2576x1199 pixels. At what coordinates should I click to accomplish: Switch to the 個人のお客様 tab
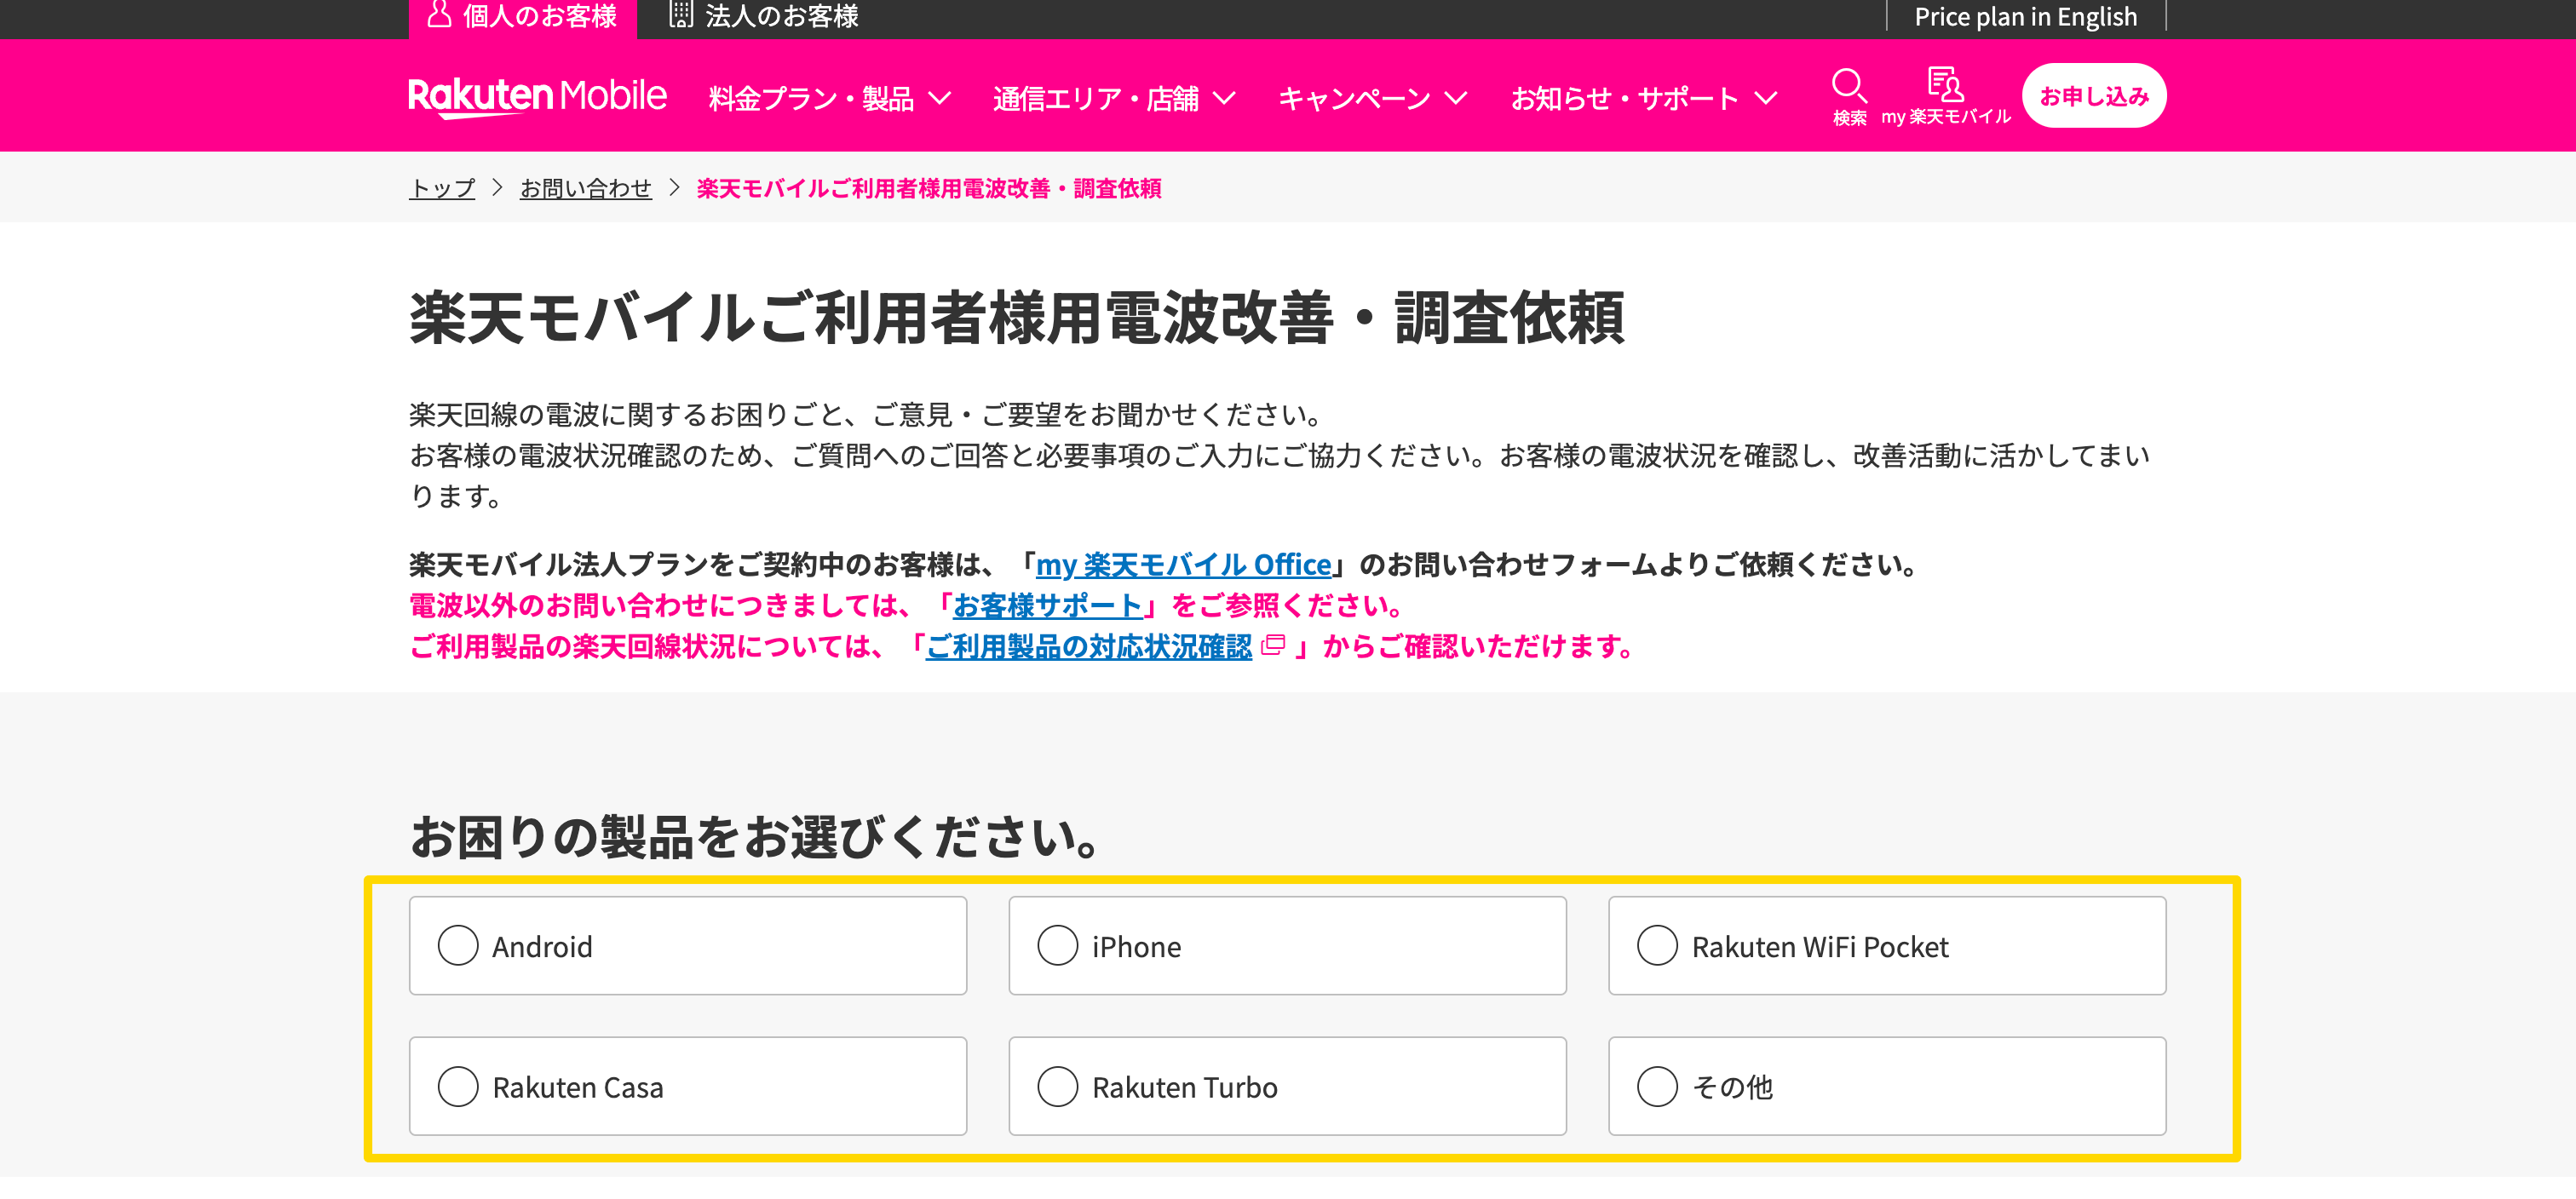pos(522,18)
